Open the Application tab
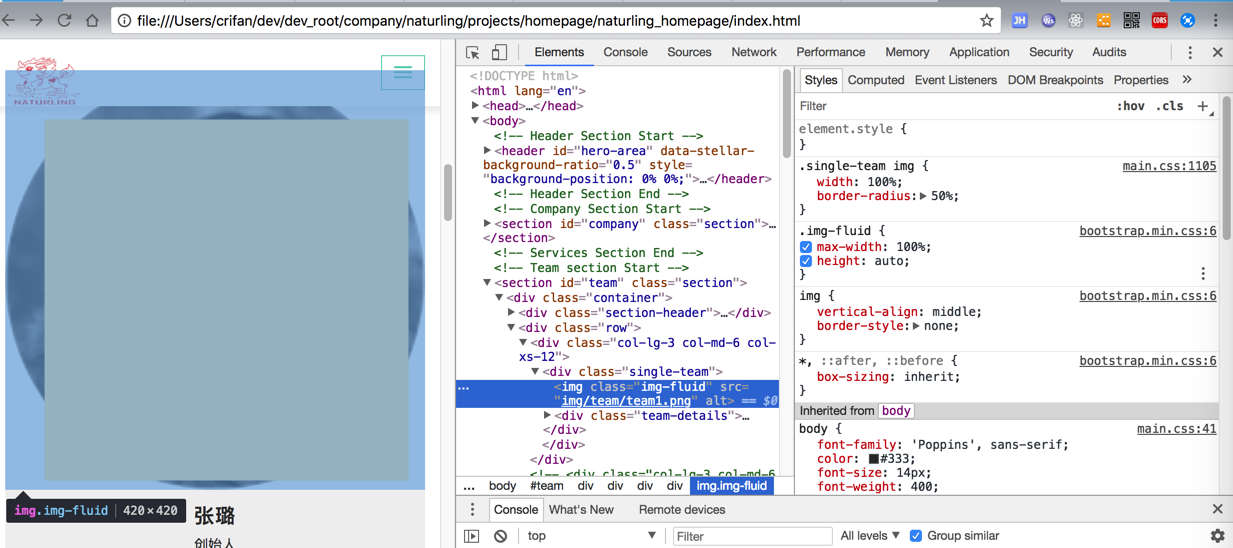1233x548 pixels. point(979,52)
